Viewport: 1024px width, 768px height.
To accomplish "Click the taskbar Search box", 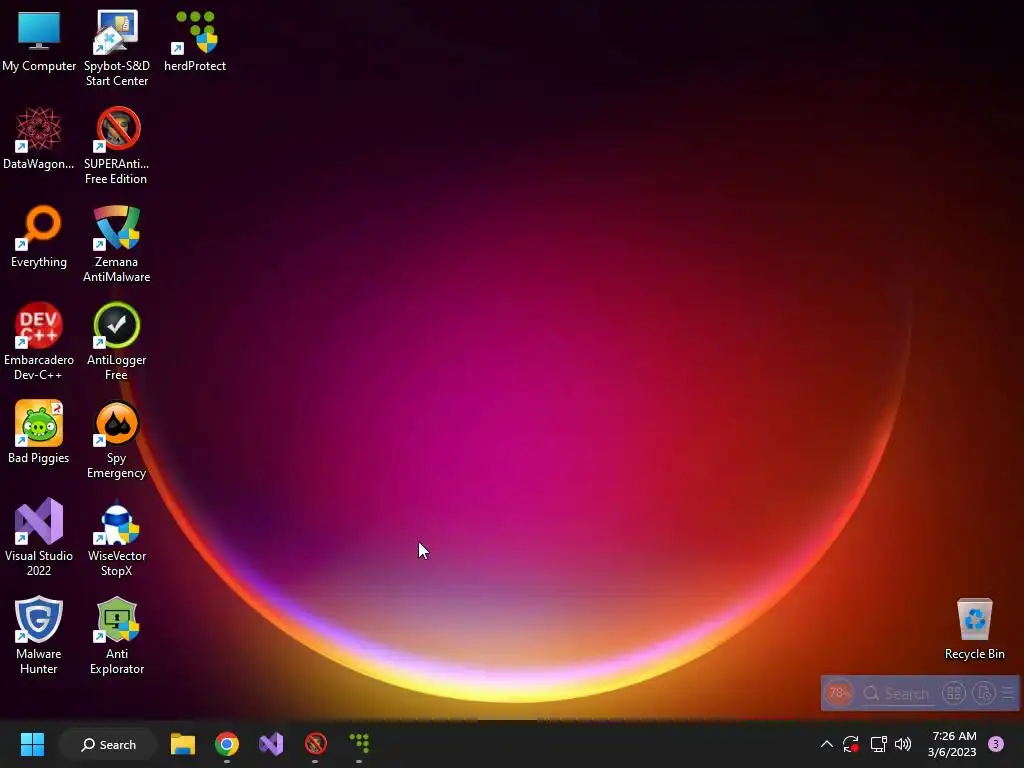I will [108, 744].
